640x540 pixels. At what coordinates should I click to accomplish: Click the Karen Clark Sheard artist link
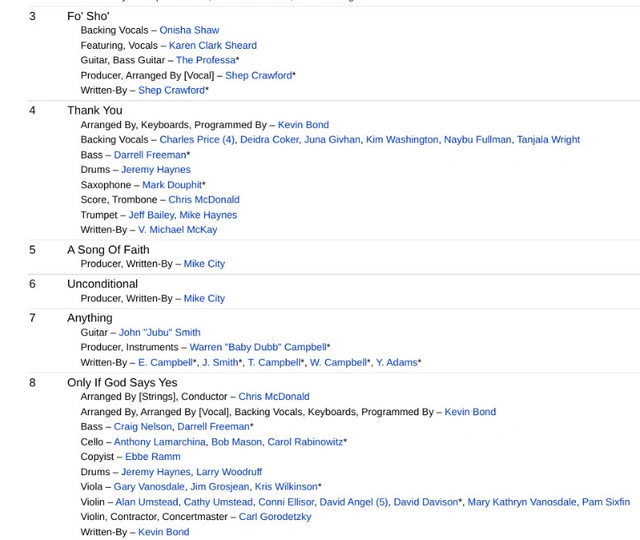coord(212,45)
